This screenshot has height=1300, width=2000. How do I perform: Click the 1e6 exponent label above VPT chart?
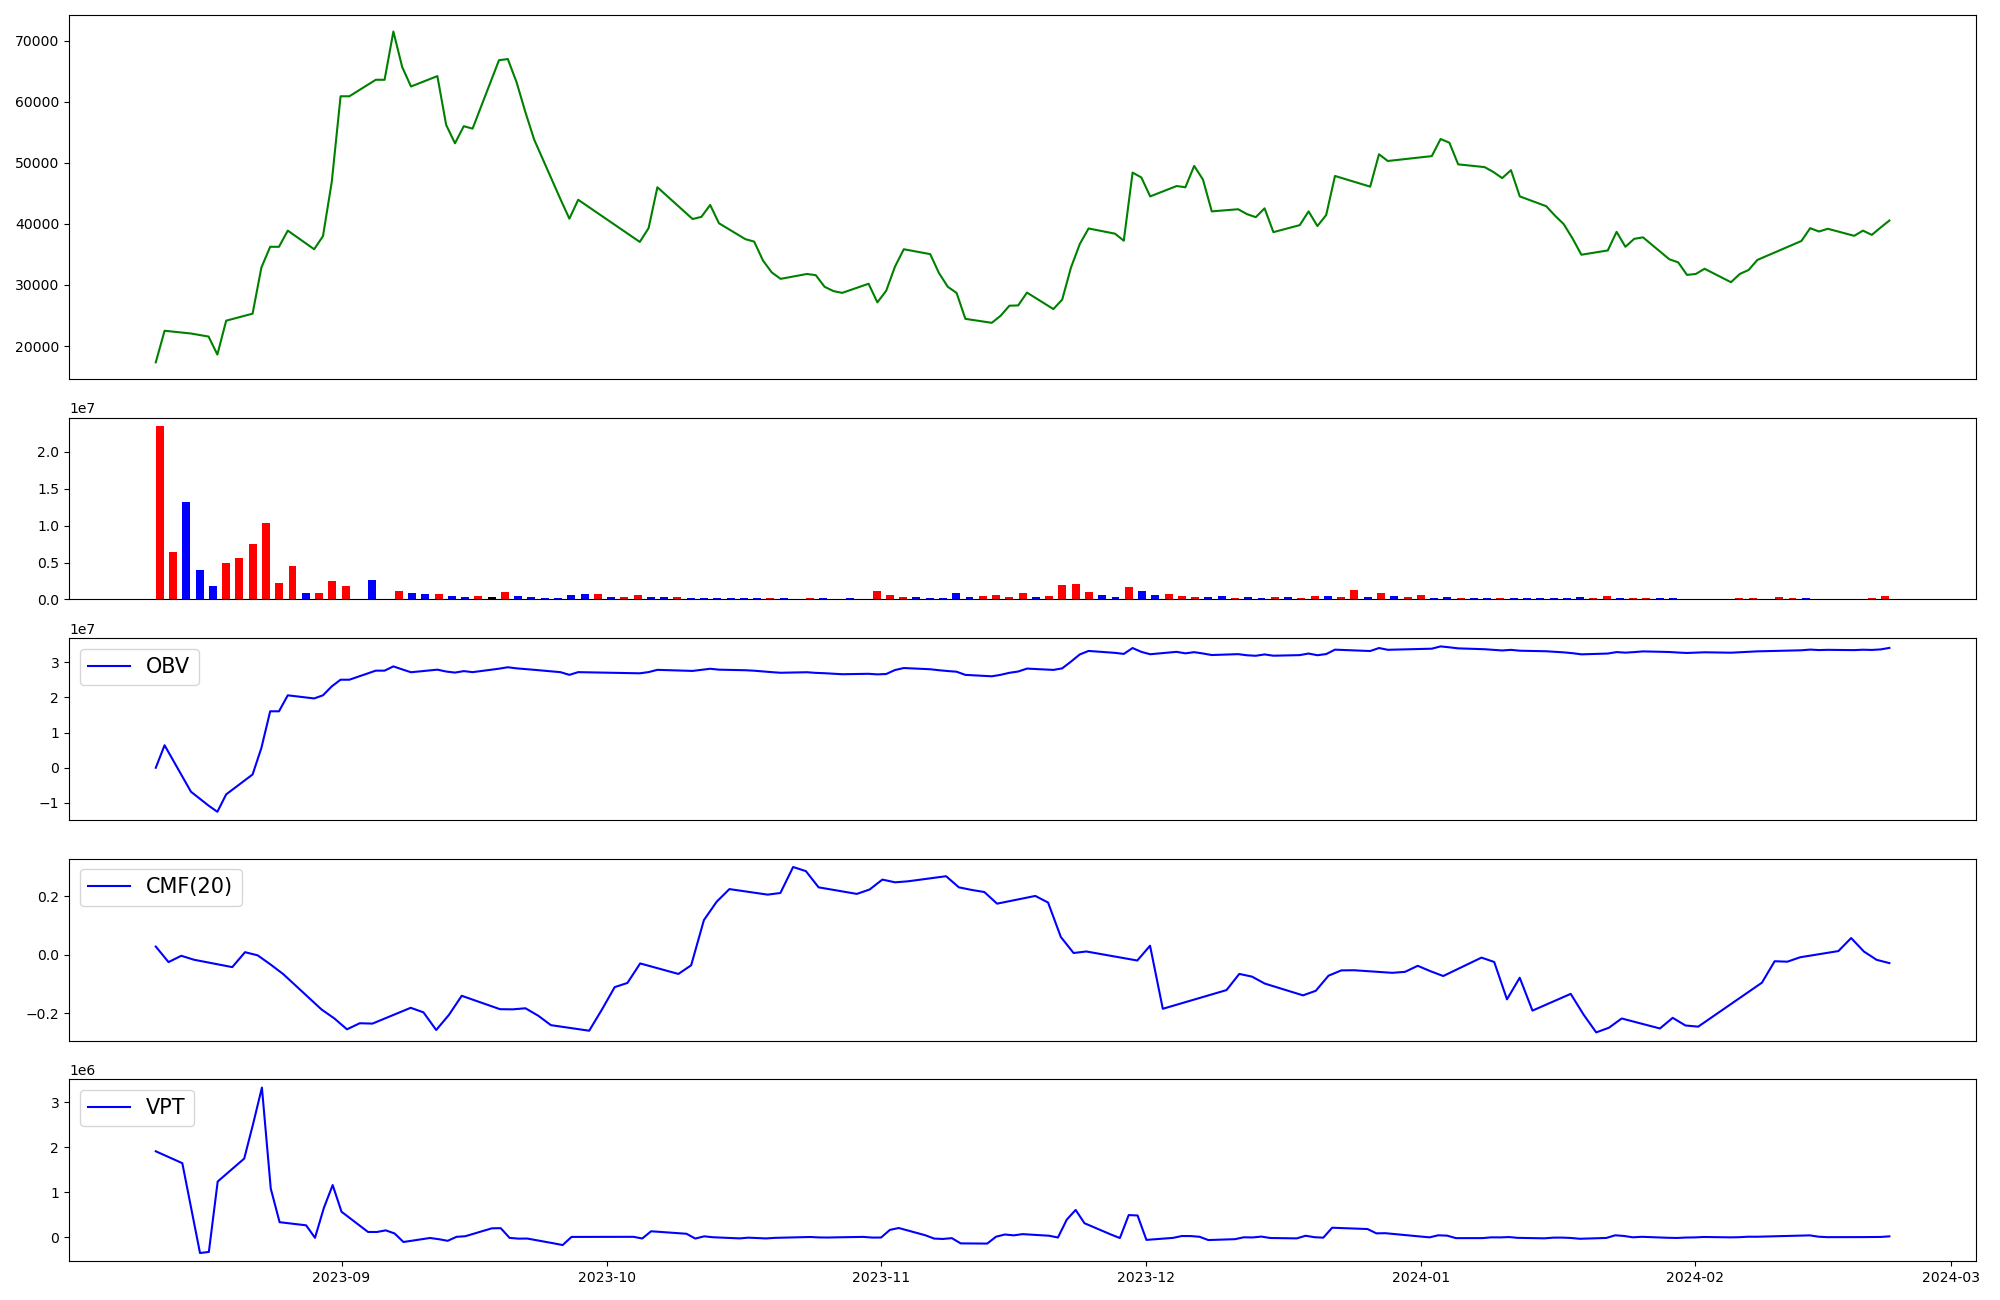82,1070
